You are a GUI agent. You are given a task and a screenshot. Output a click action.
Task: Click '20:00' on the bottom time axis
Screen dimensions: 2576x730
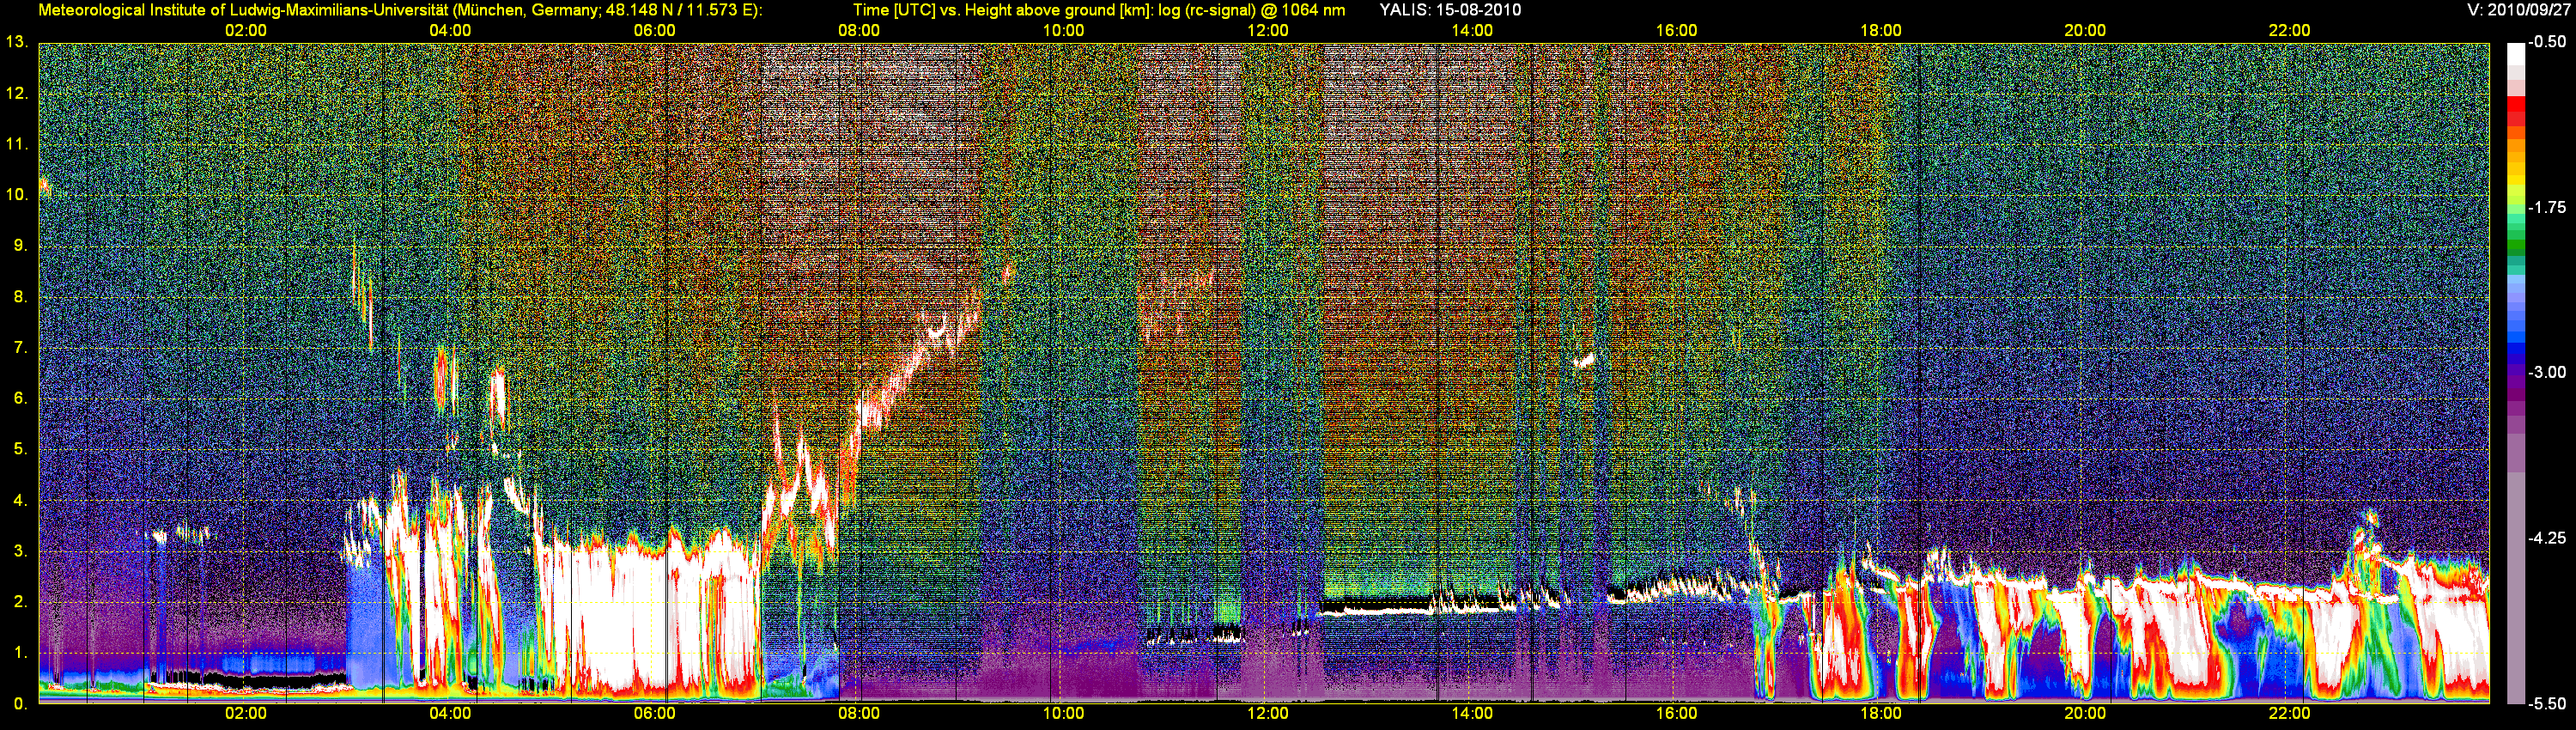tap(2085, 714)
